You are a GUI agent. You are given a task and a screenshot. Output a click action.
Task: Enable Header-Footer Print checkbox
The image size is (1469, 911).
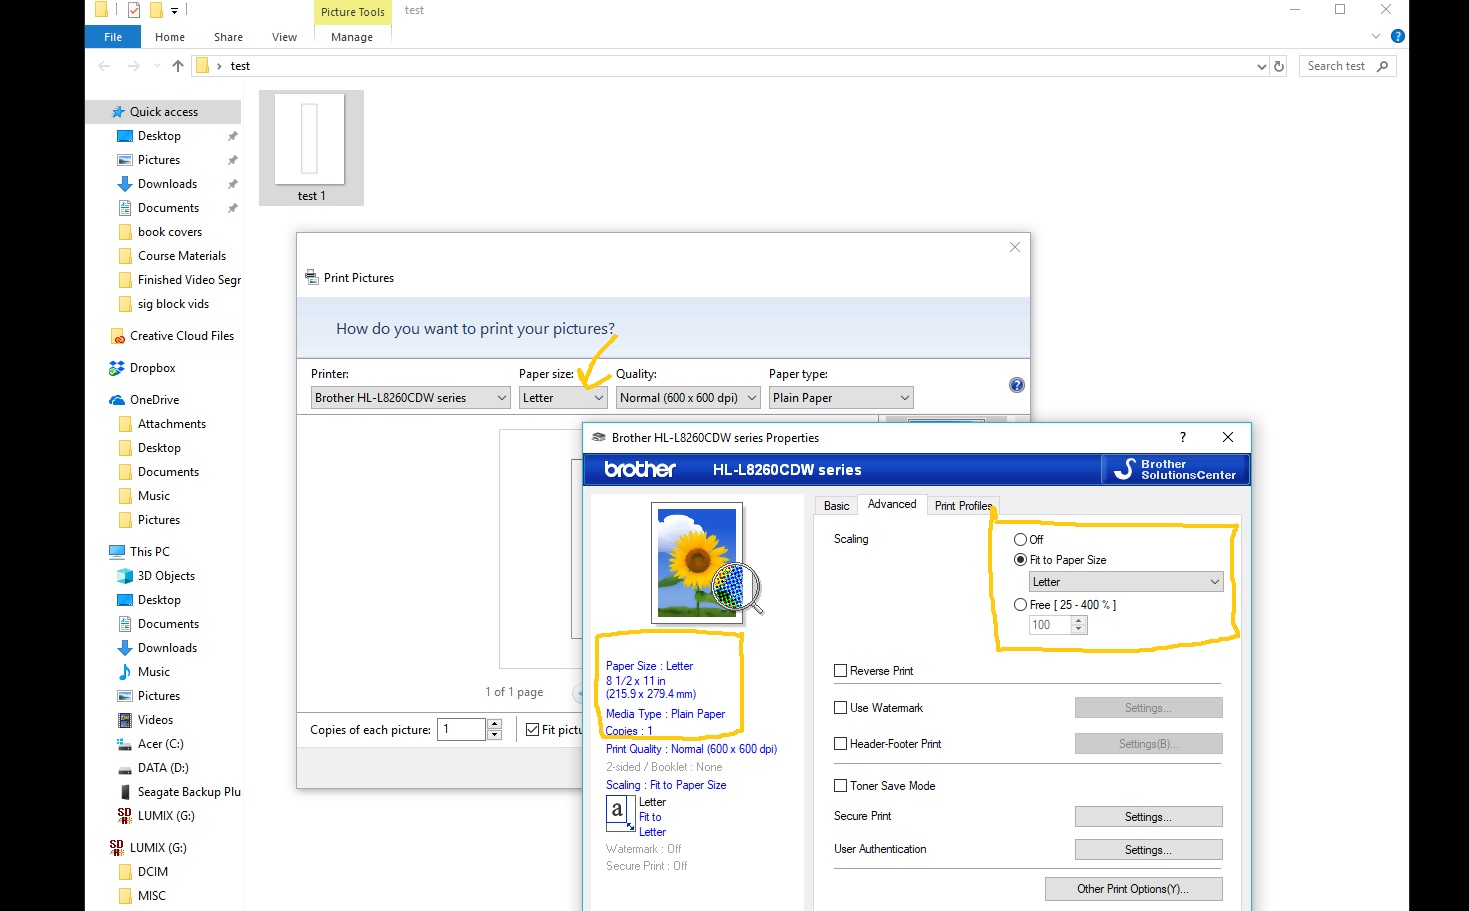tap(841, 744)
